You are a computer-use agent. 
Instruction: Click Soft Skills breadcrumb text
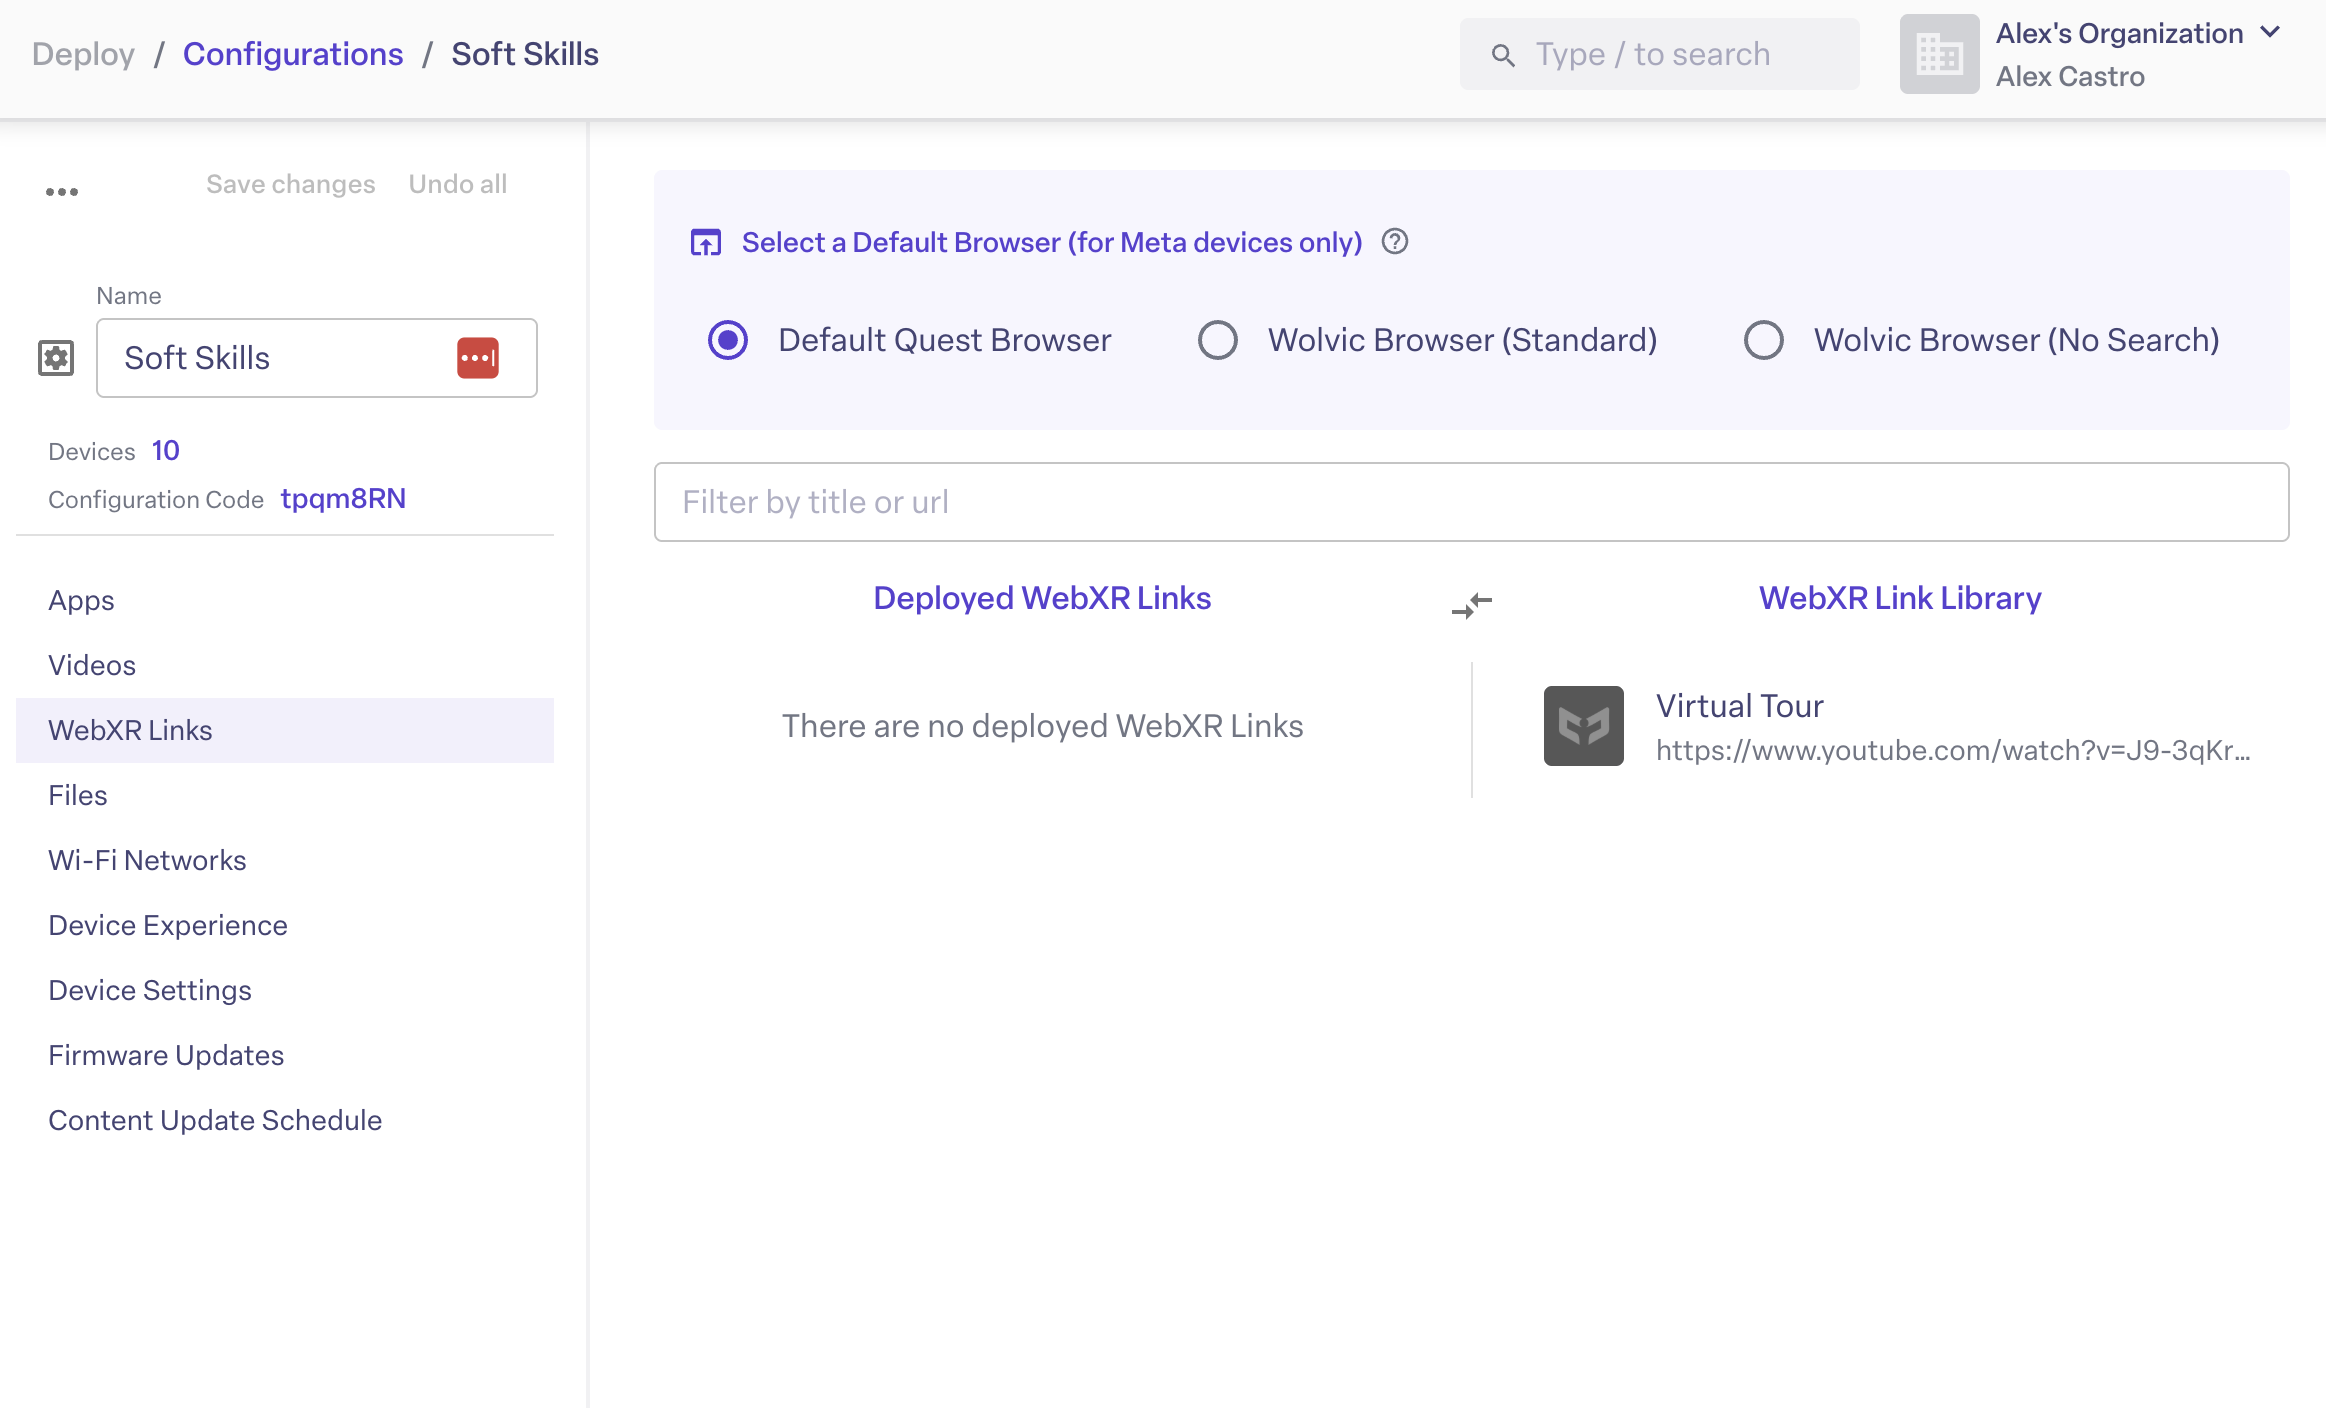tap(525, 54)
